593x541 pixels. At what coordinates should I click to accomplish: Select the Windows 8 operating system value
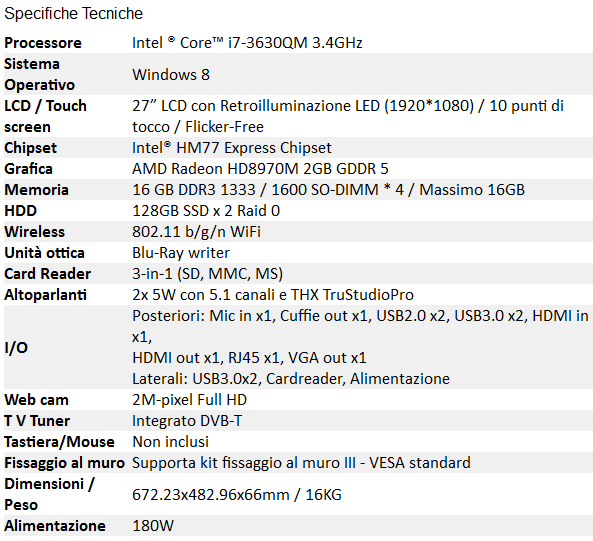tap(171, 74)
